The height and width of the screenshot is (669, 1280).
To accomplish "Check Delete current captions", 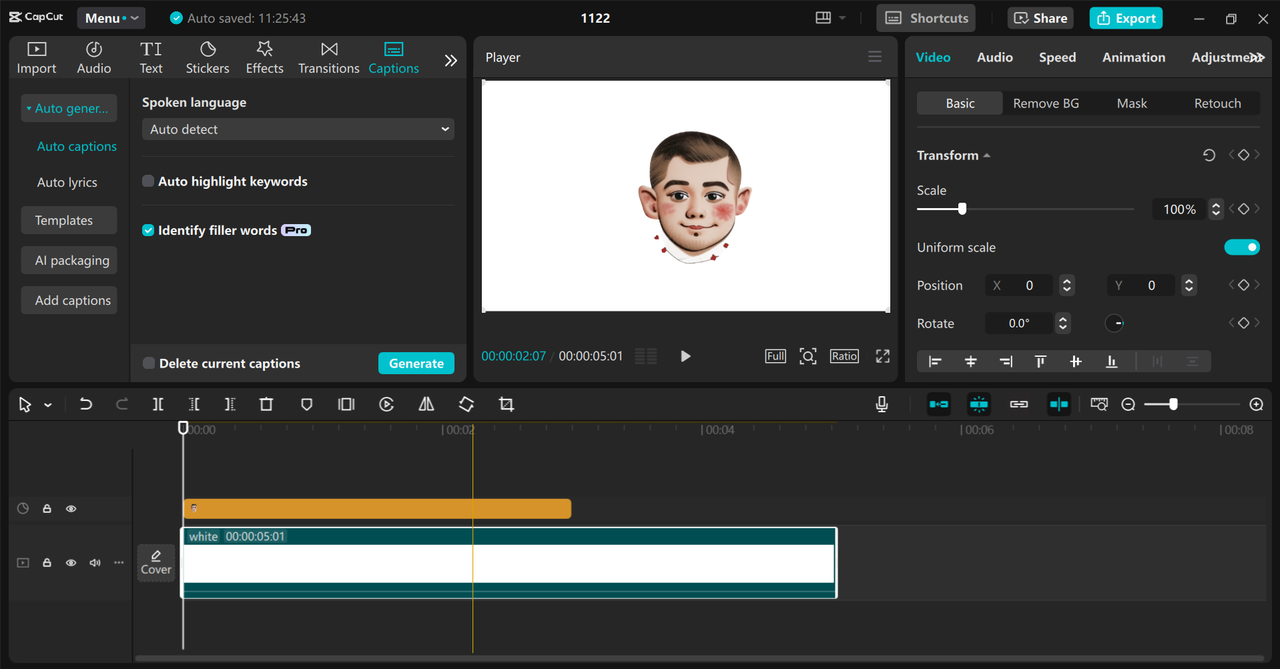I will (149, 363).
